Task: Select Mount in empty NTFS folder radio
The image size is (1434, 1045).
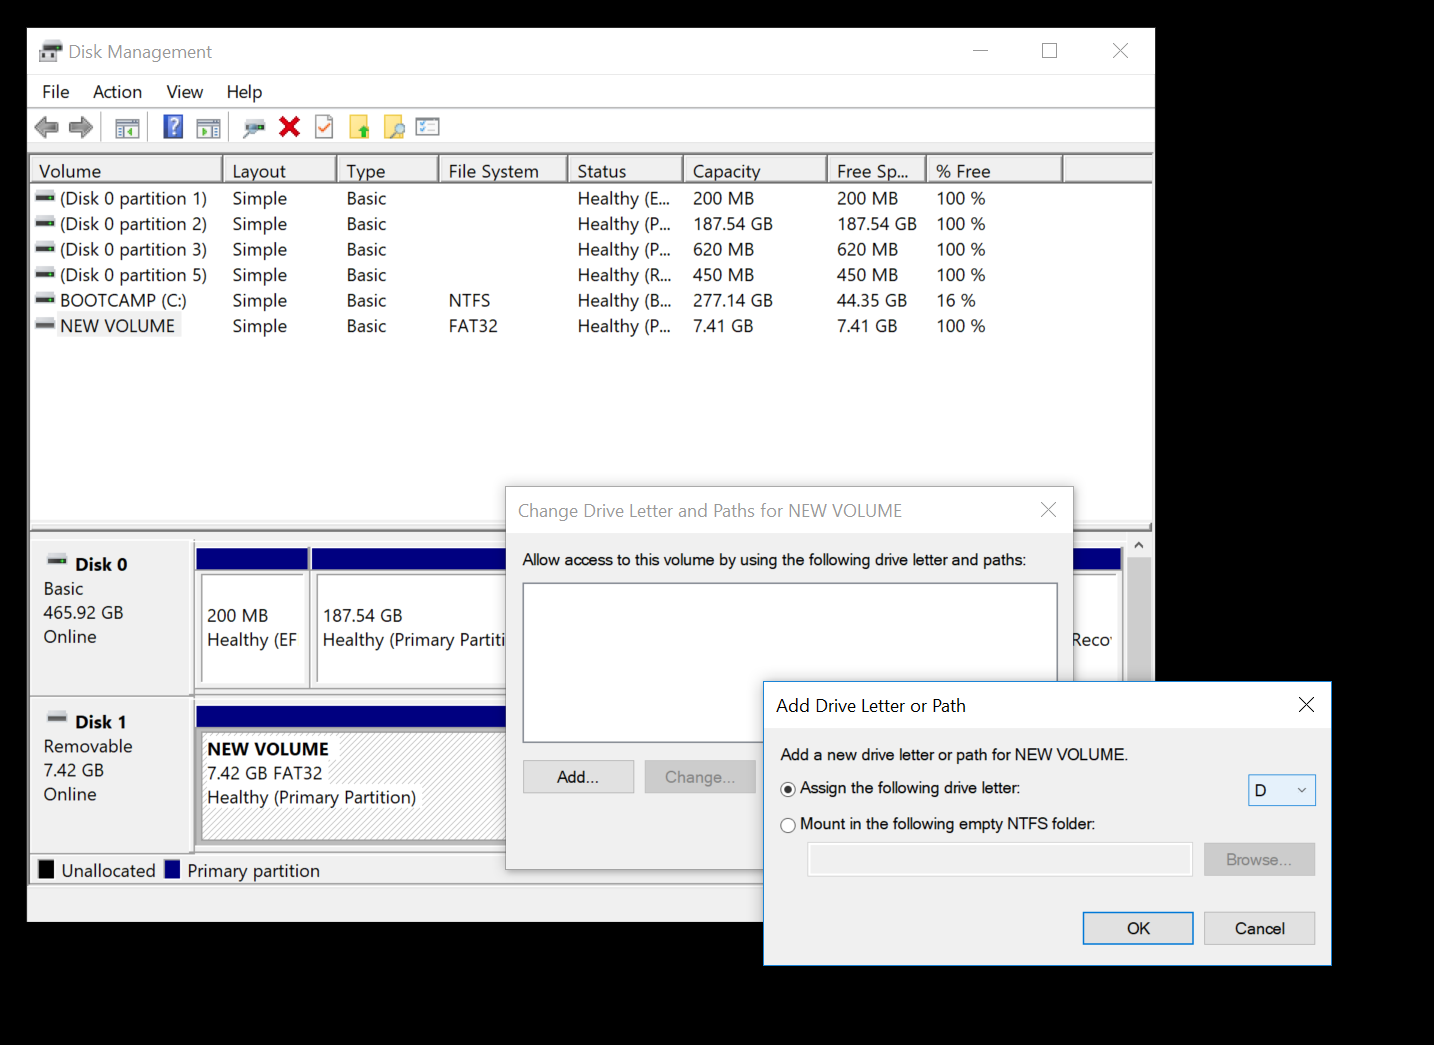Action: (x=788, y=825)
